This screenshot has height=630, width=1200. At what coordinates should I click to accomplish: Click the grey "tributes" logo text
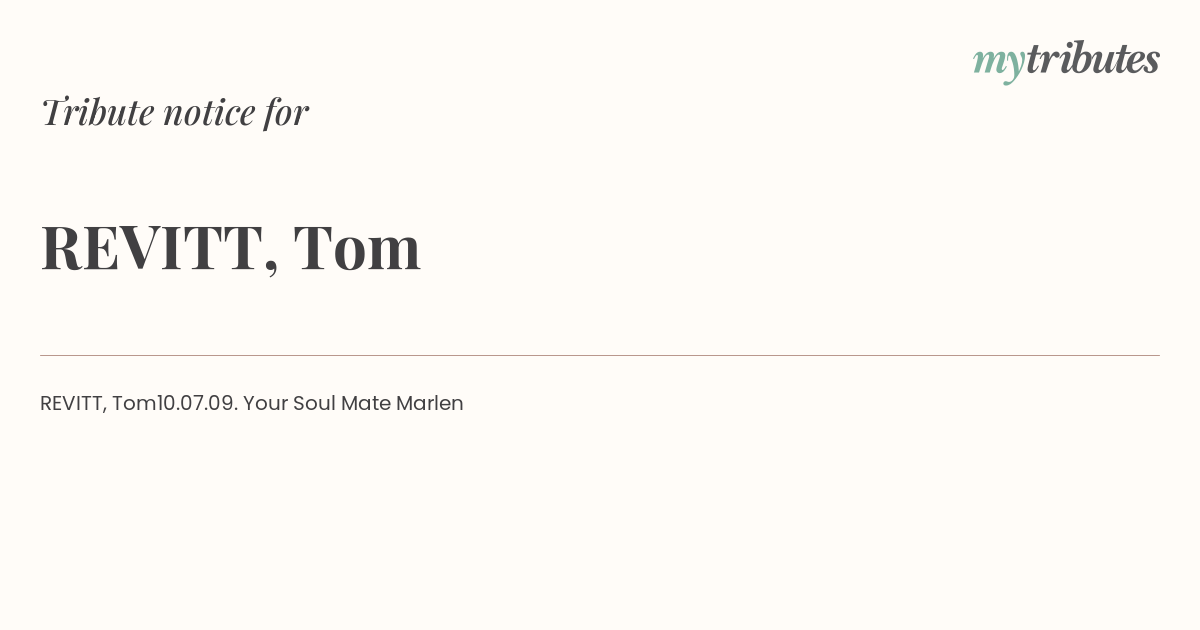point(1093,58)
